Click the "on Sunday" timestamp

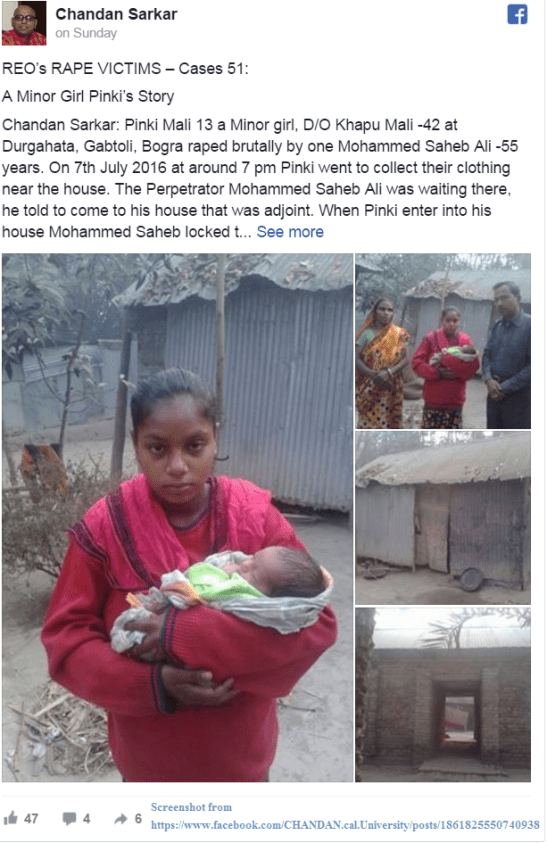click(x=86, y=33)
